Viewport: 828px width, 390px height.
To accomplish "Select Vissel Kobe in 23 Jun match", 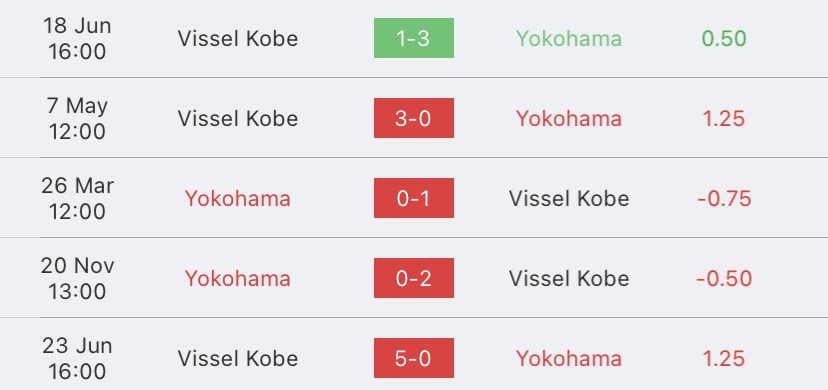I will (x=238, y=358).
